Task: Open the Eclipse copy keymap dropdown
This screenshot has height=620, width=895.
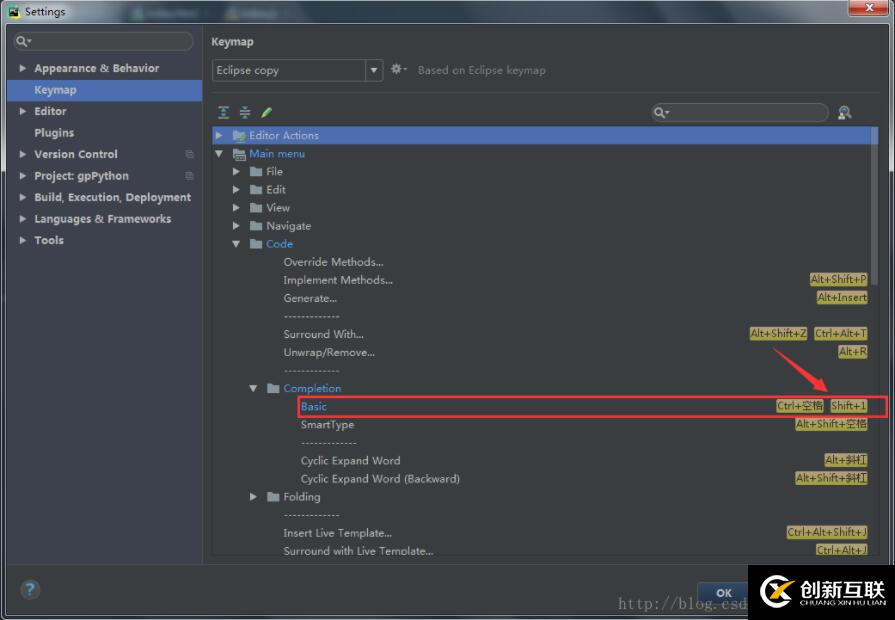Action: tap(374, 70)
